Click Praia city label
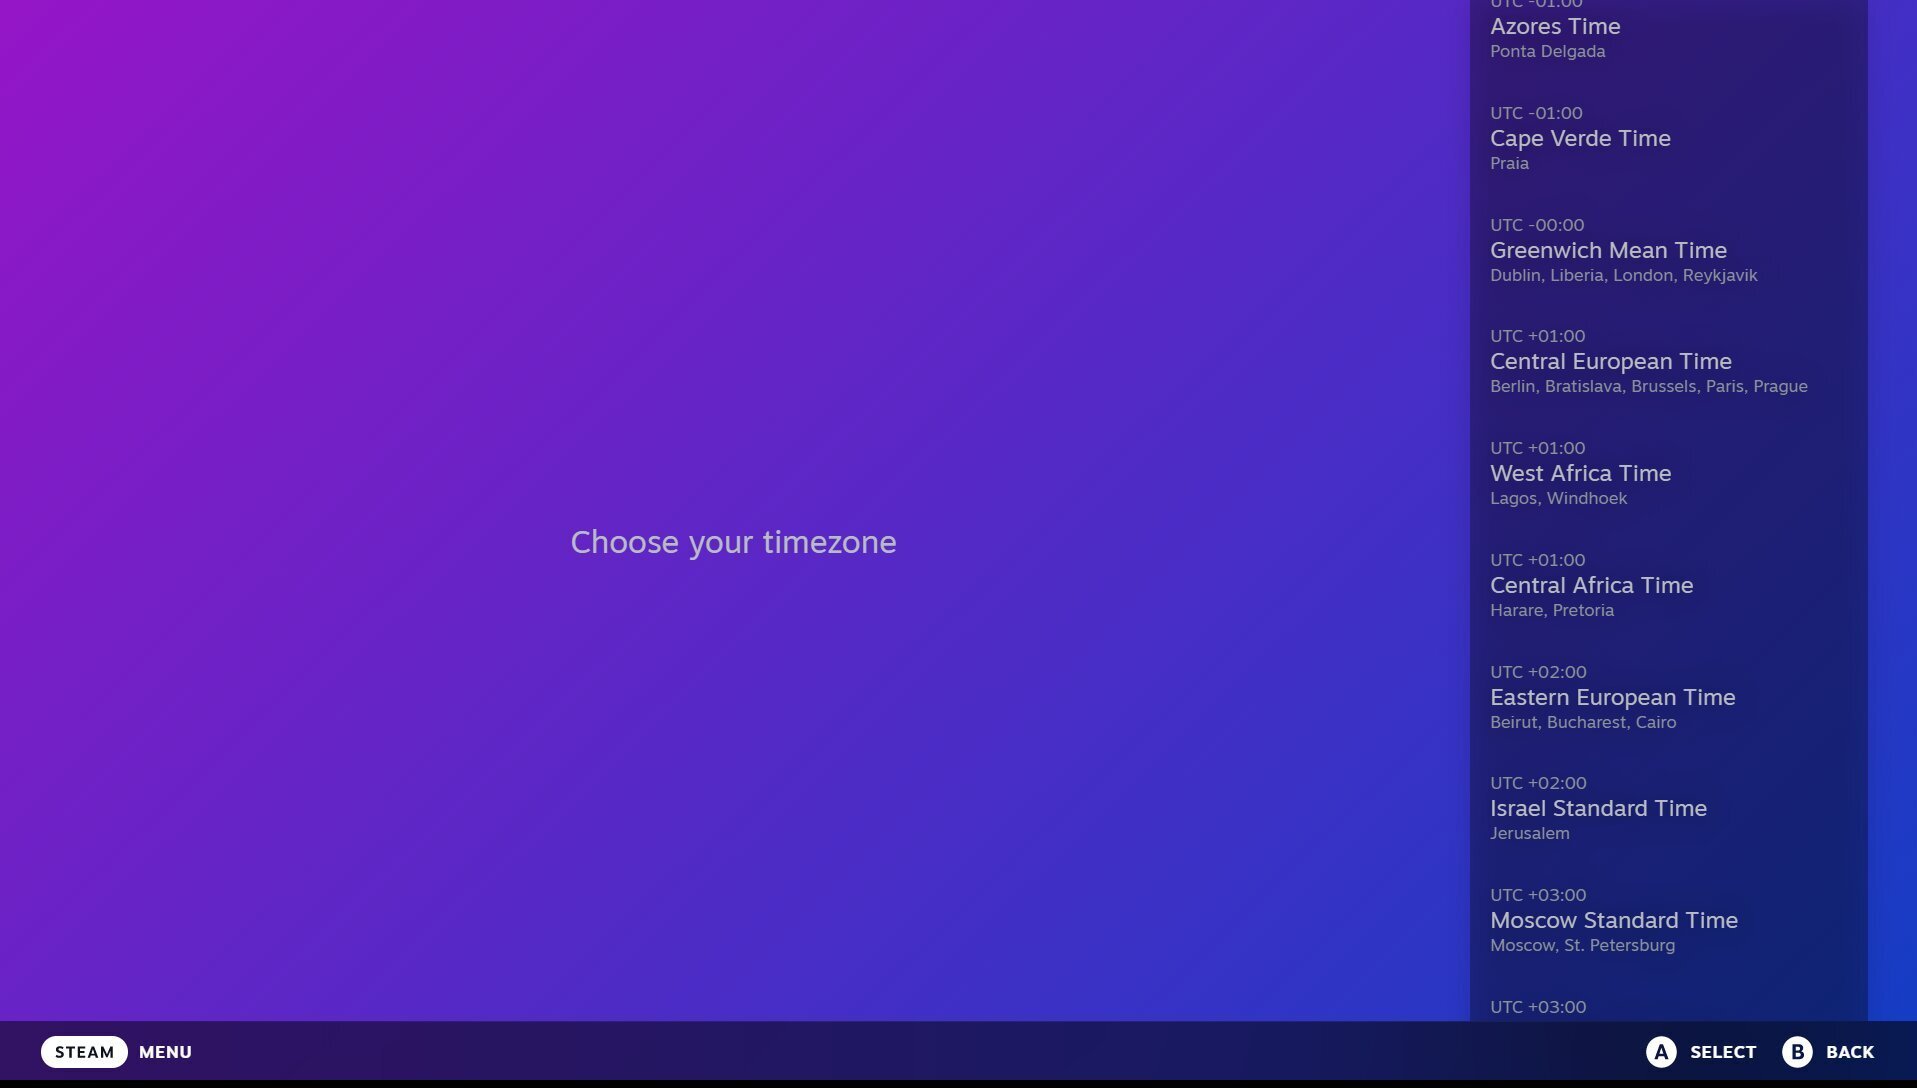 coord(1509,164)
